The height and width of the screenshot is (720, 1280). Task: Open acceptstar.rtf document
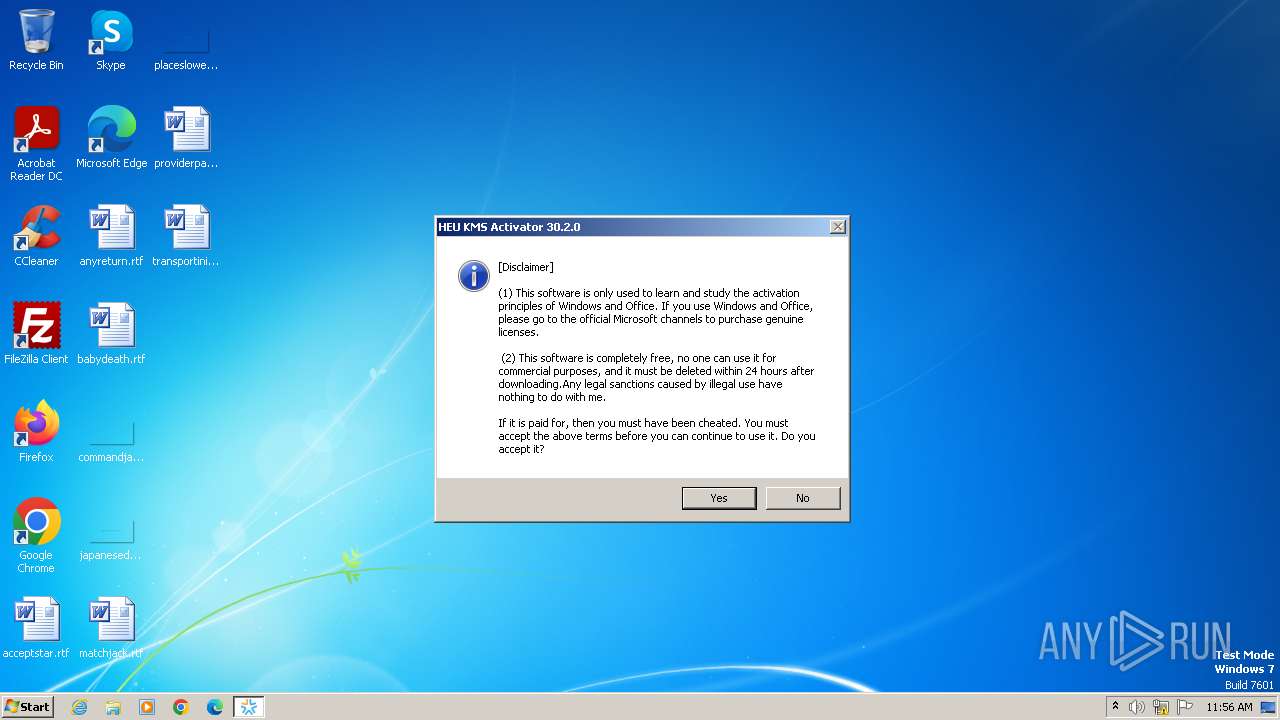tap(36, 628)
